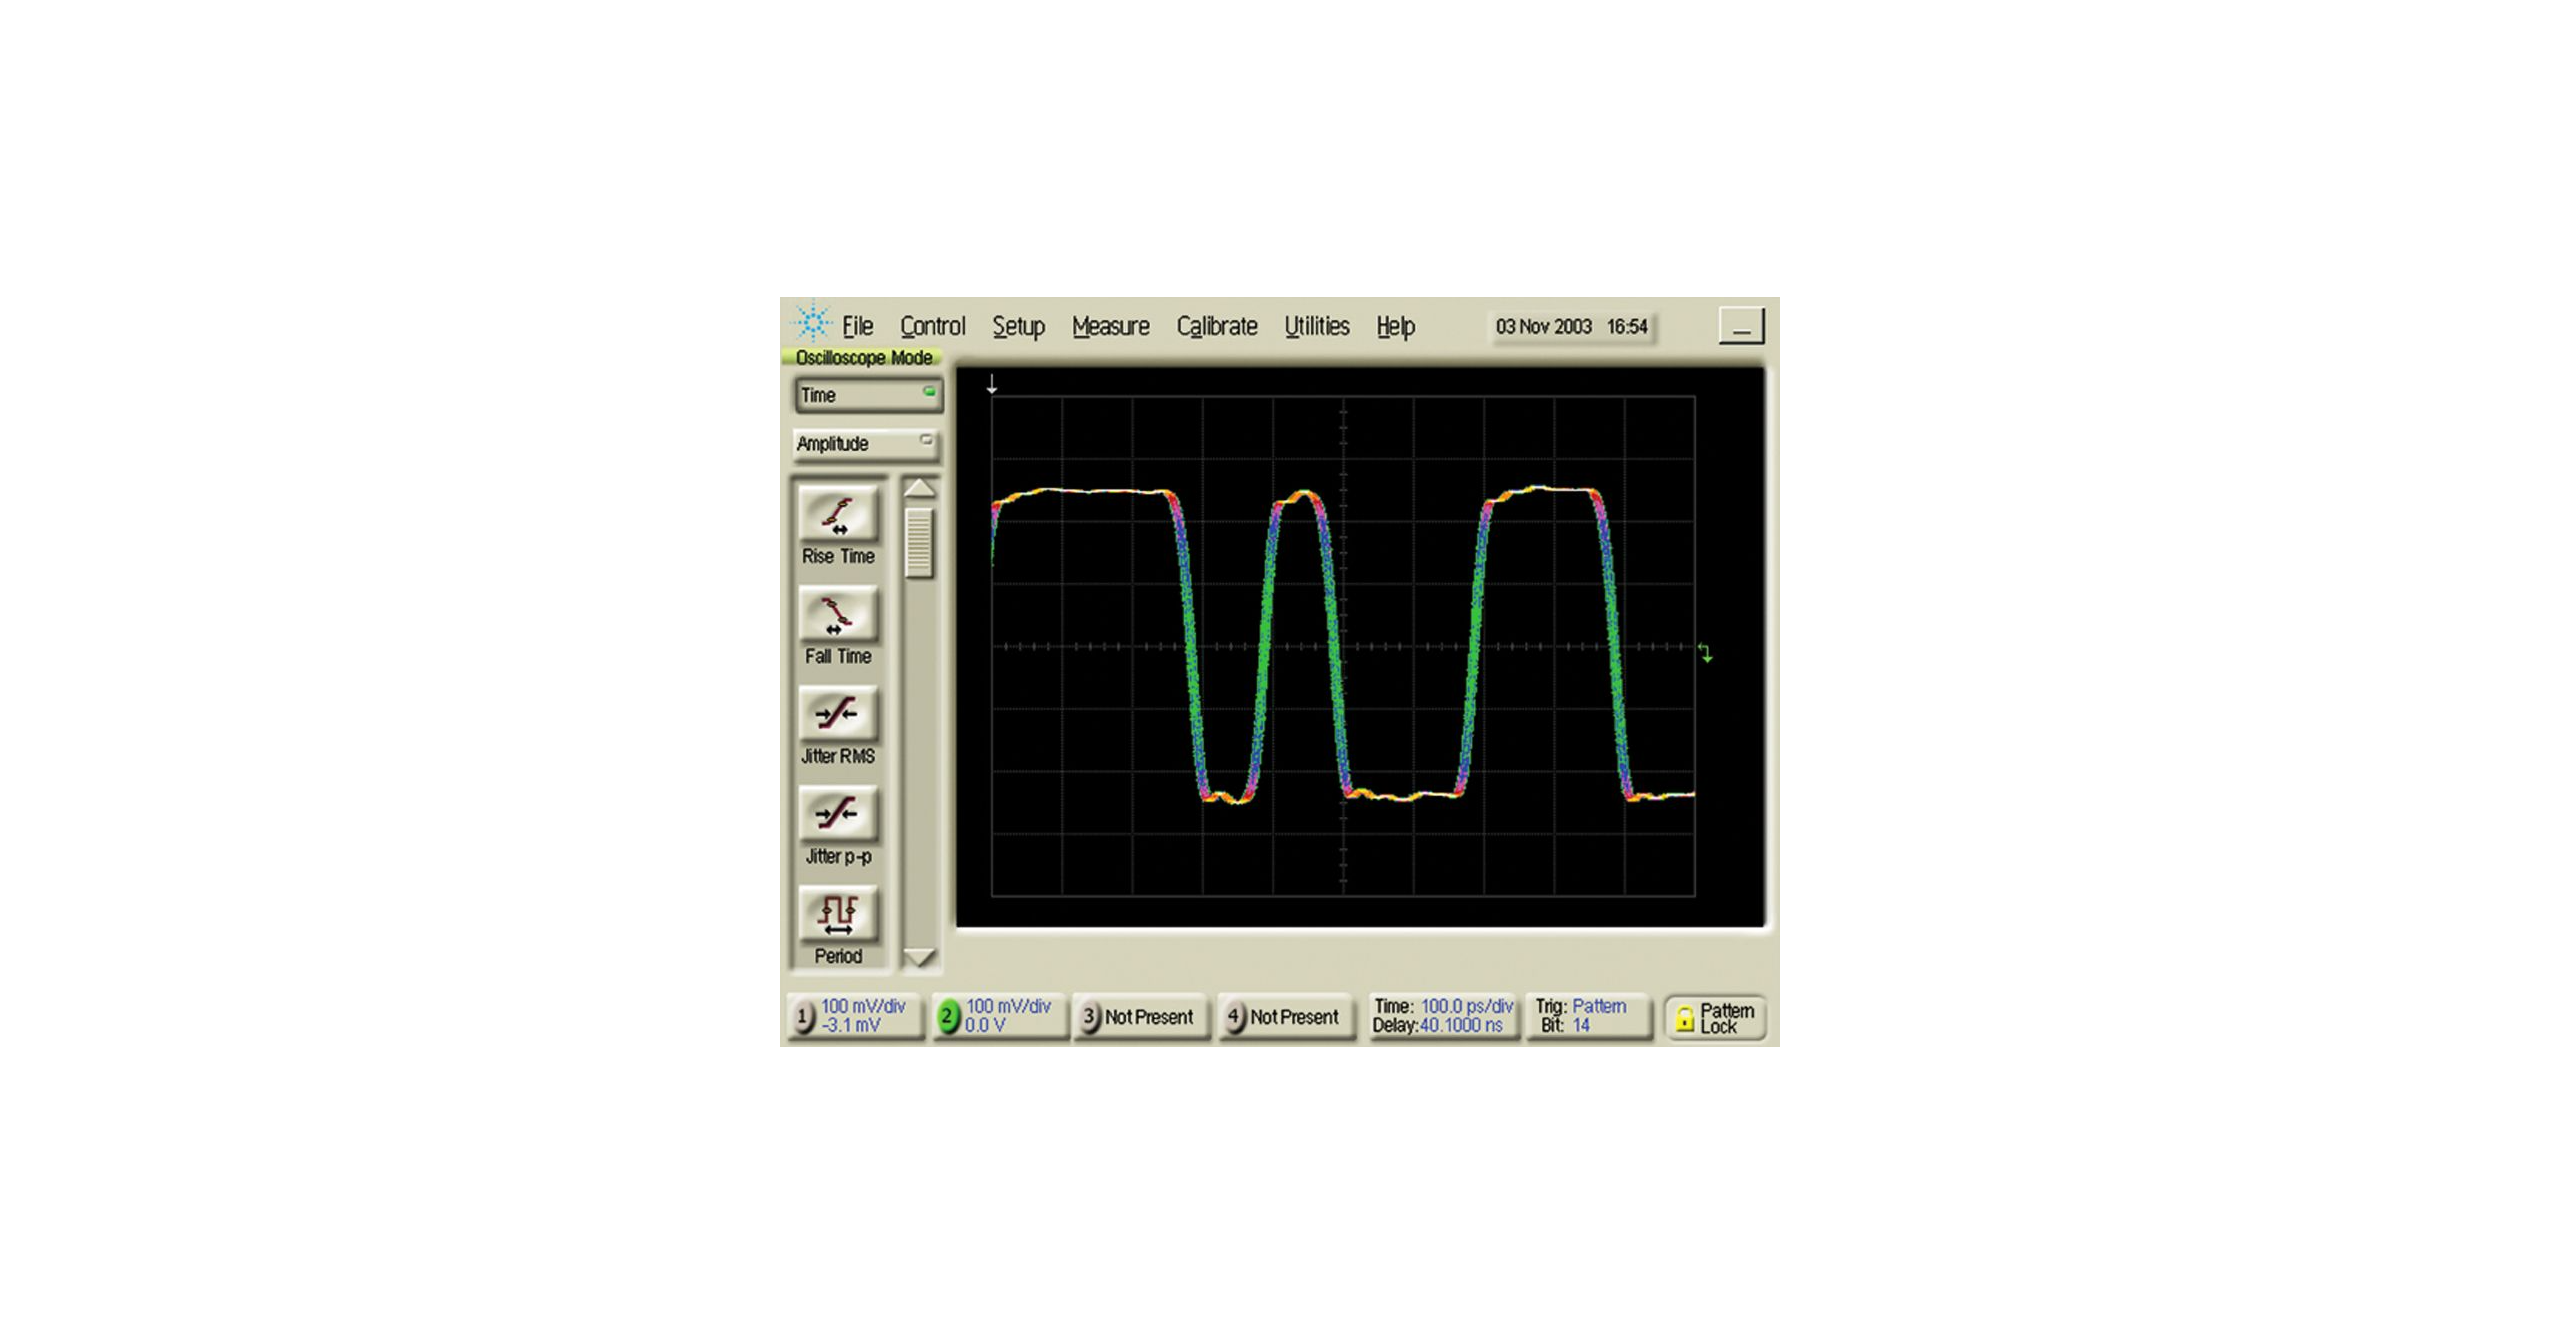Open the Time and Delay settings

coord(1442,1016)
